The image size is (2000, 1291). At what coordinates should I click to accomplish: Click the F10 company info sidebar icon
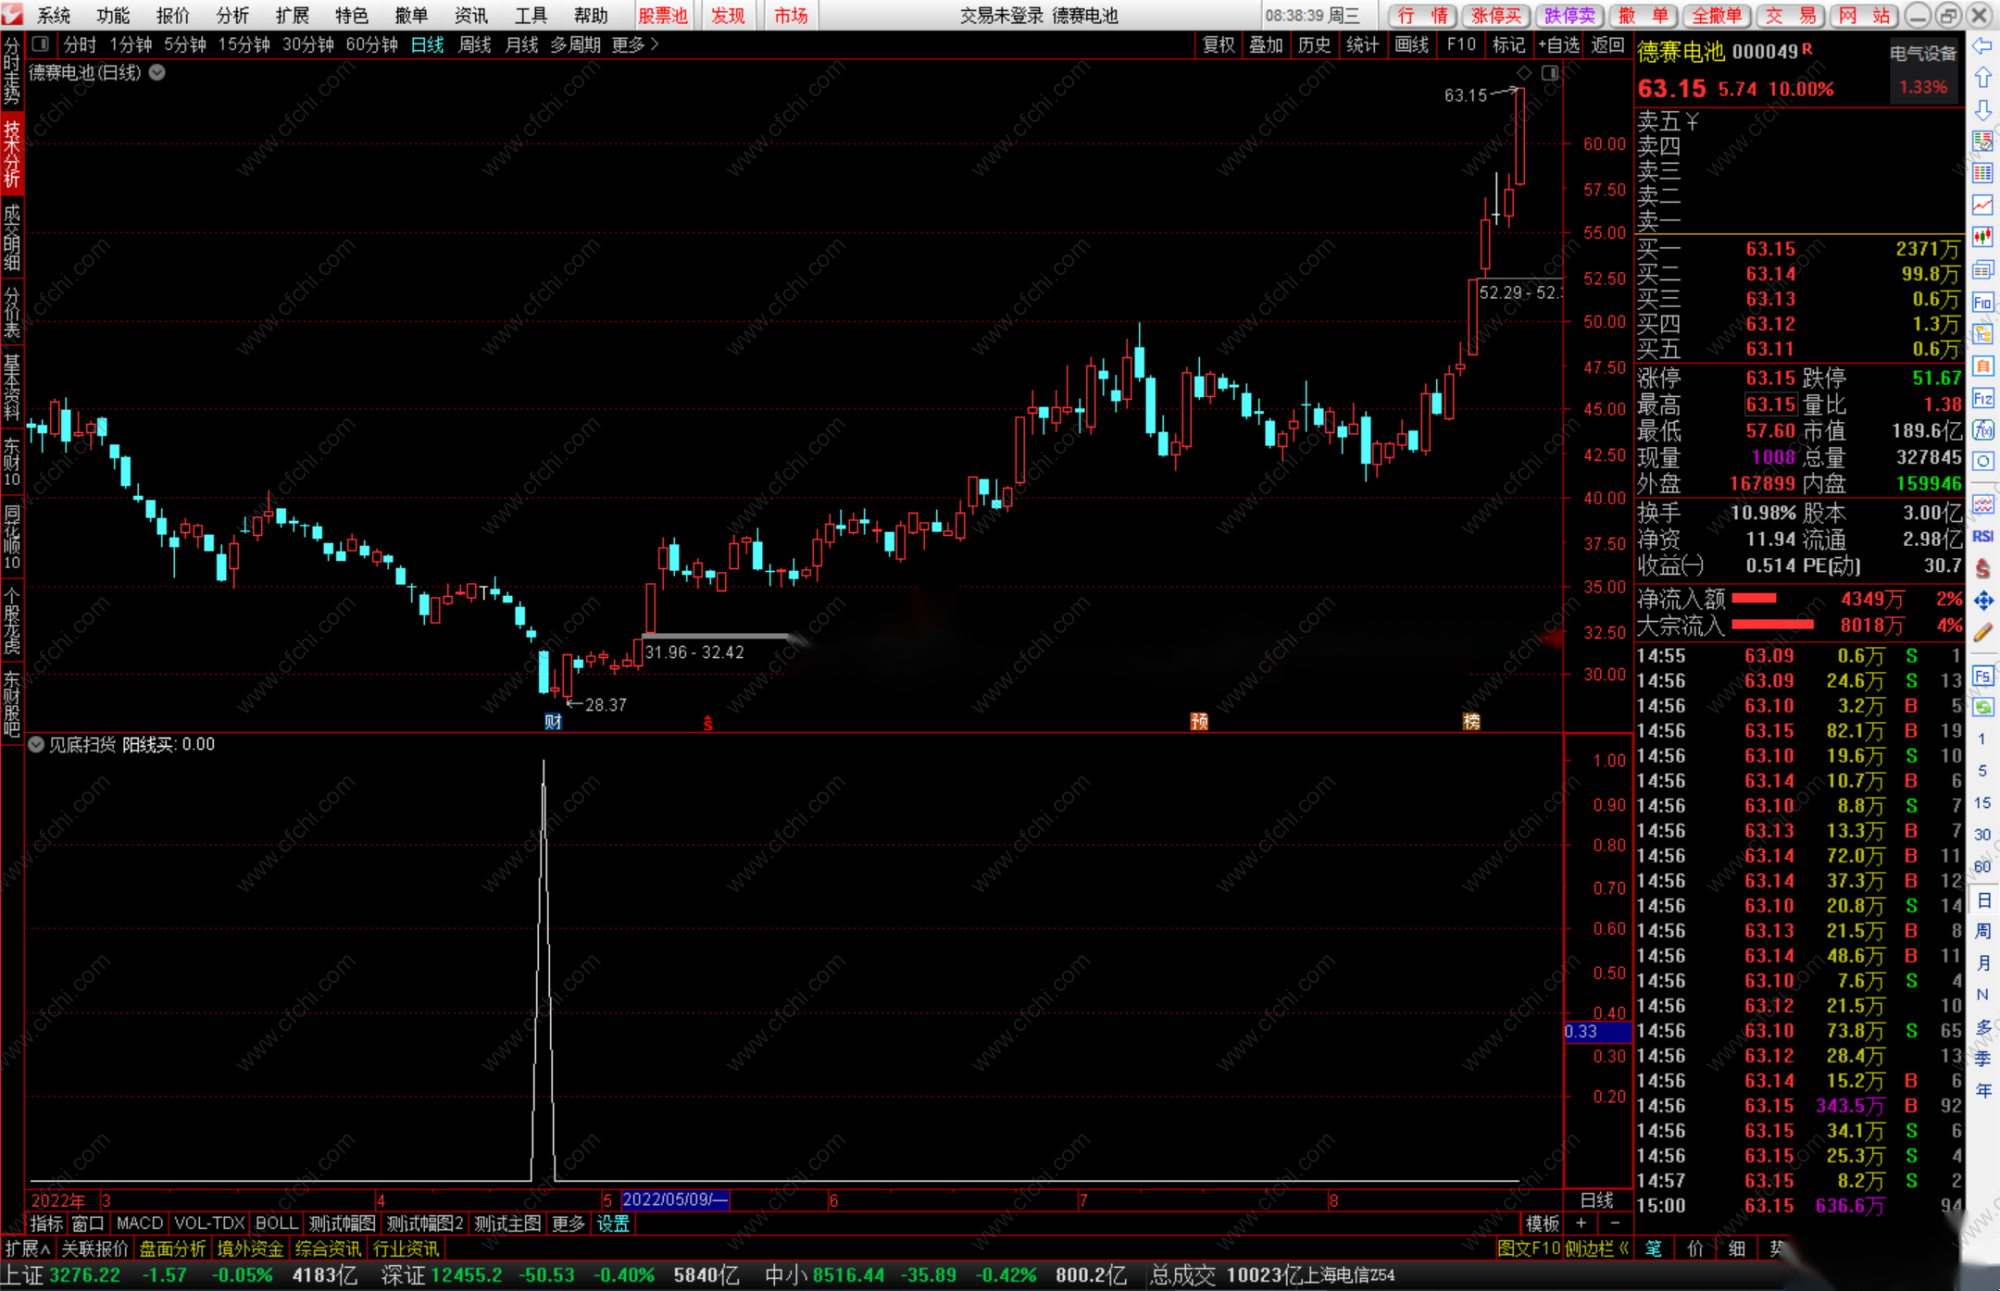1983,302
